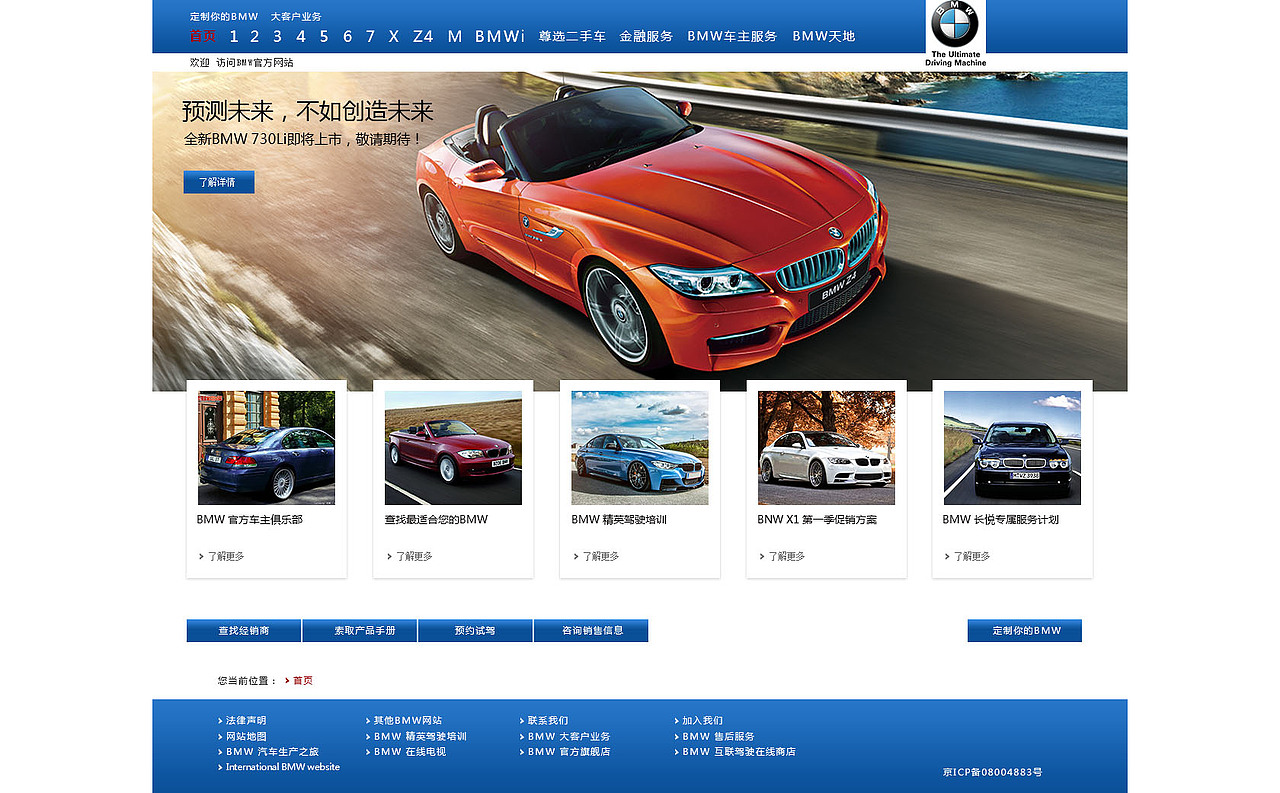Viewport: 1280px width, 793px height.
Task: Click 定制你的BMW button above footer
Action: pos(1025,631)
